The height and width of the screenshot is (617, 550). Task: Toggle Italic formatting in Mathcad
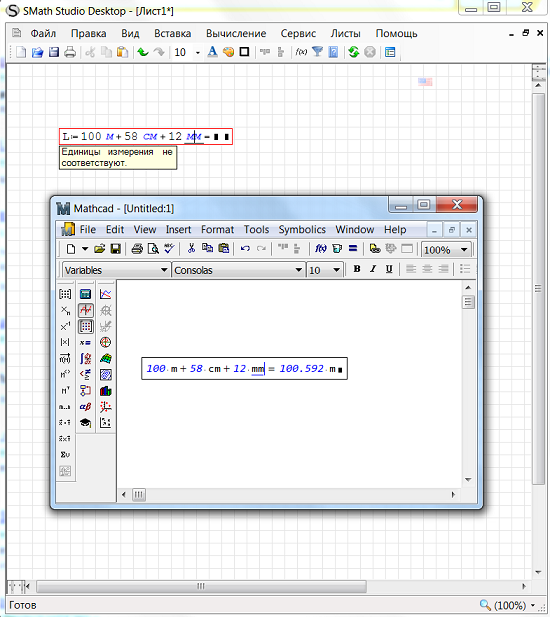(373, 269)
